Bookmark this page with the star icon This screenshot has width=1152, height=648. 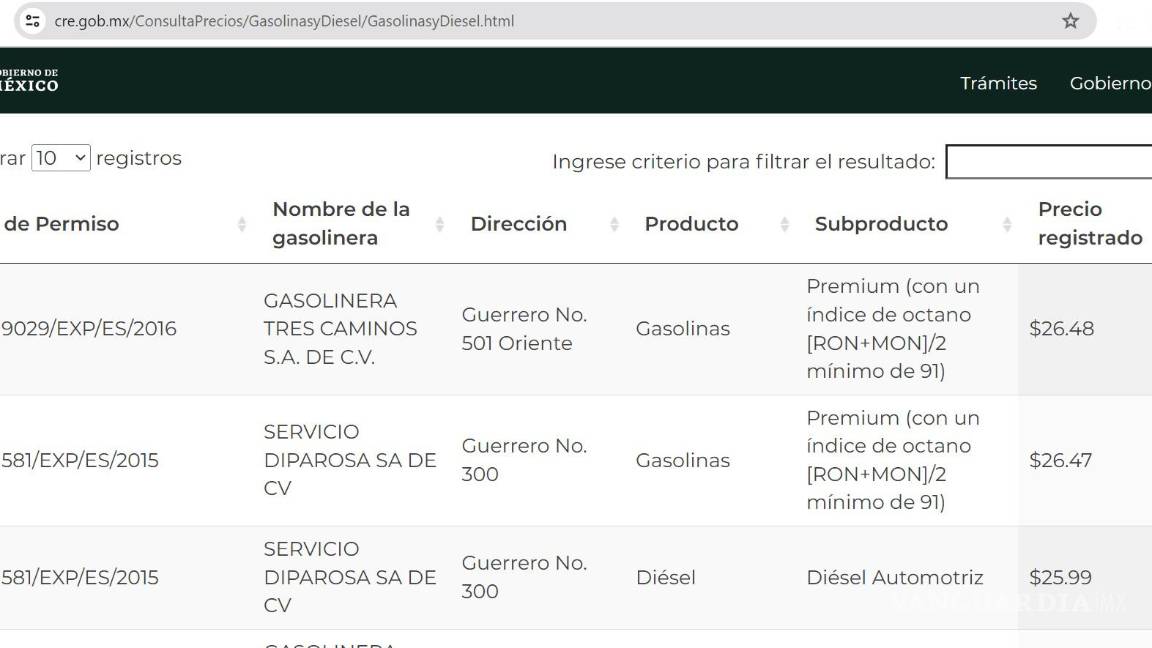click(x=1070, y=21)
